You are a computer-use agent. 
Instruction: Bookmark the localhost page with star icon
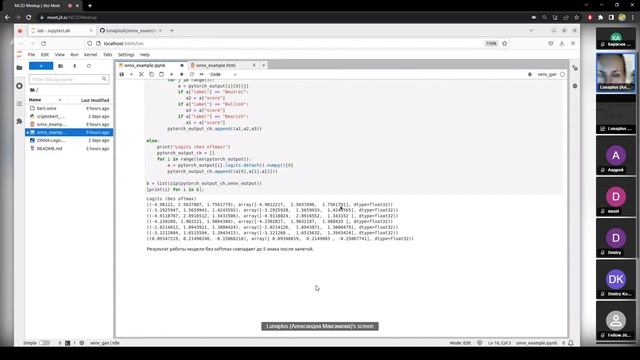(504, 43)
